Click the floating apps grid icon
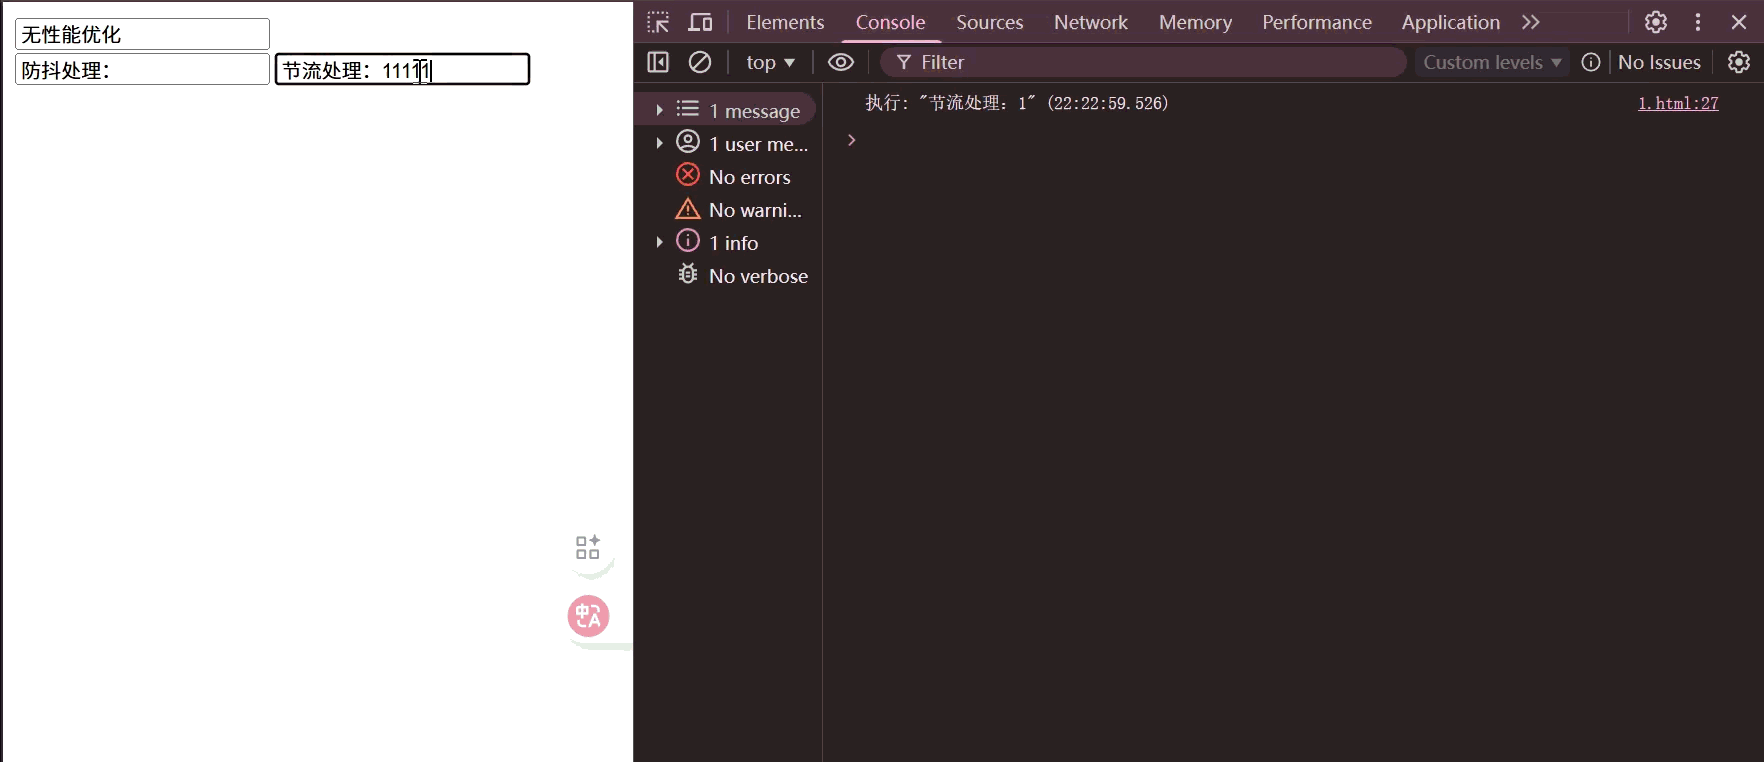The image size is (1764, 762). (x=588, y=547)
